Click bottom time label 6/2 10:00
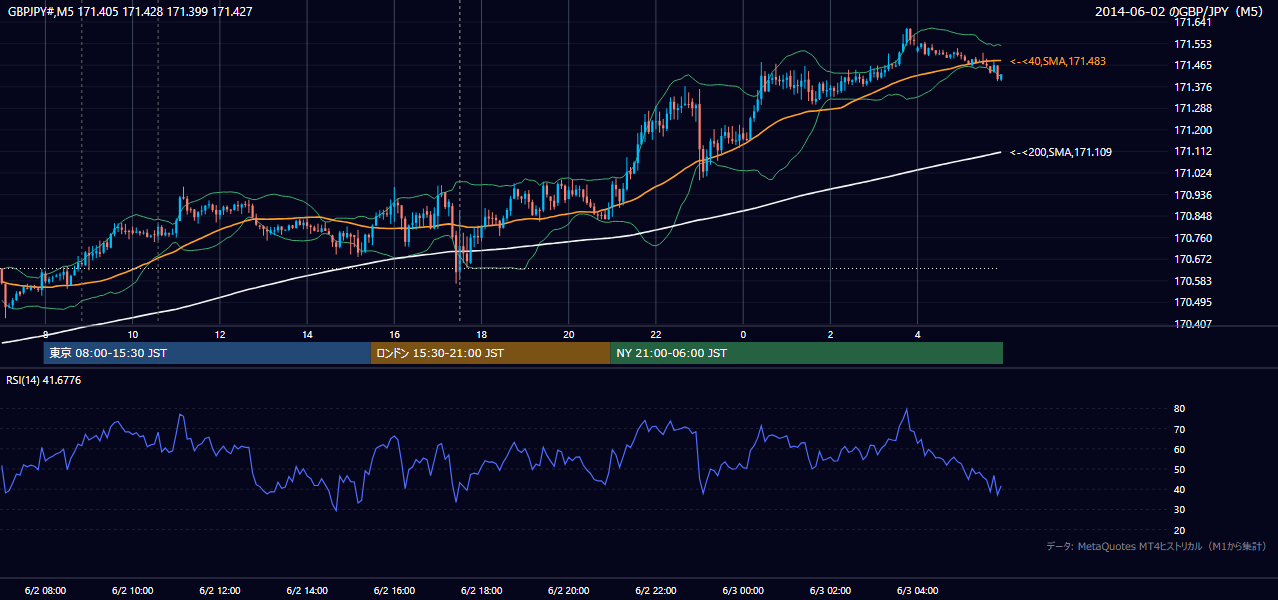Image resolution: width=1278 pixels, height=600 pixels. tap(133, 591)
